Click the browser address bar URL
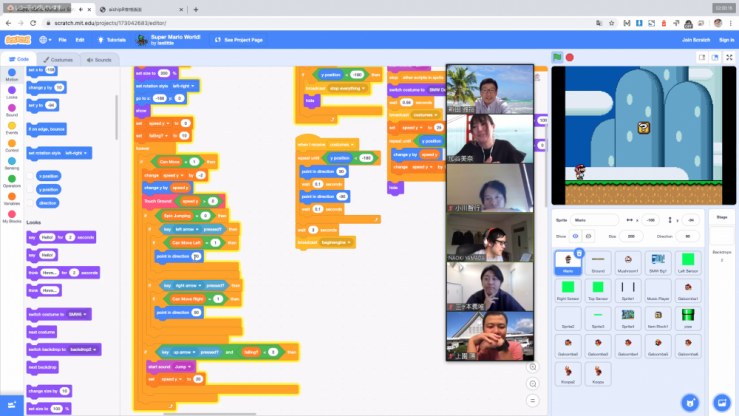Image resolution: width=739 pixels, height=416 pixels. (110, 23)
